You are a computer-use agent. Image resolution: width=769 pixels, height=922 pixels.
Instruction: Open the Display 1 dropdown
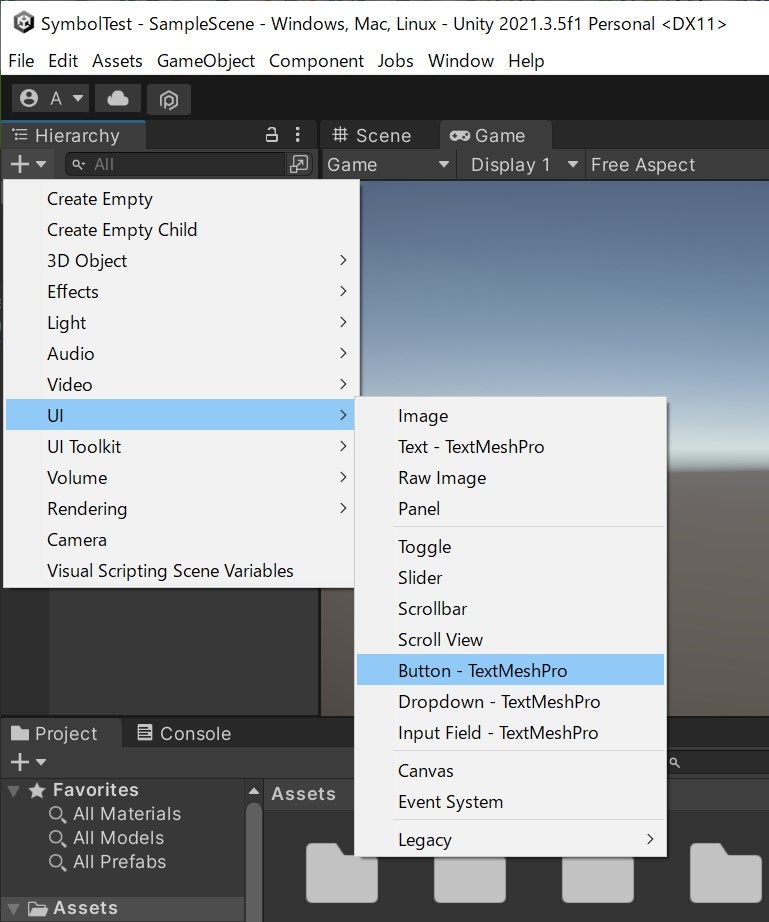pyautogui.click(x=523, y=165)
